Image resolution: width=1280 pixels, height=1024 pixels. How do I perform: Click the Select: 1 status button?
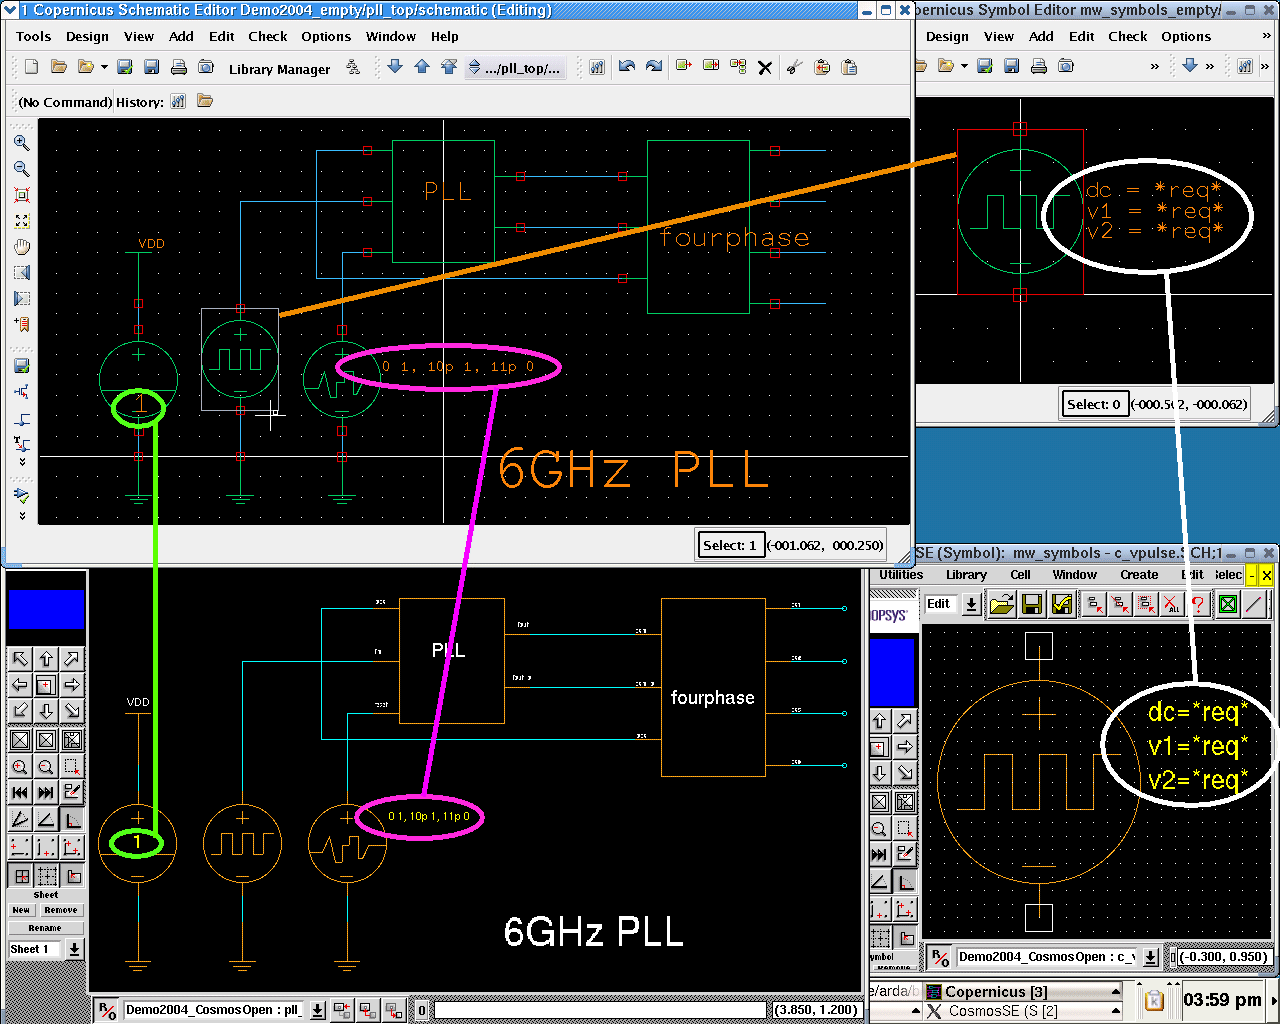pyautogui.click(x=730, y=545)
